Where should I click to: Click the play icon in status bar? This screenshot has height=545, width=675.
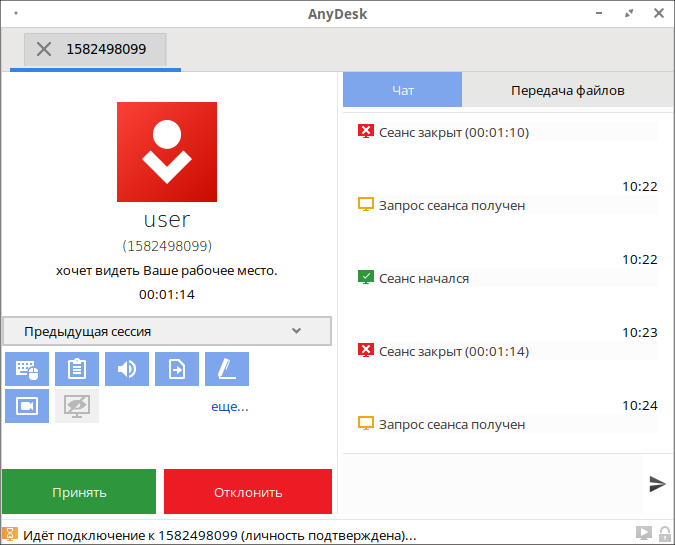click(x=642, y=534)
